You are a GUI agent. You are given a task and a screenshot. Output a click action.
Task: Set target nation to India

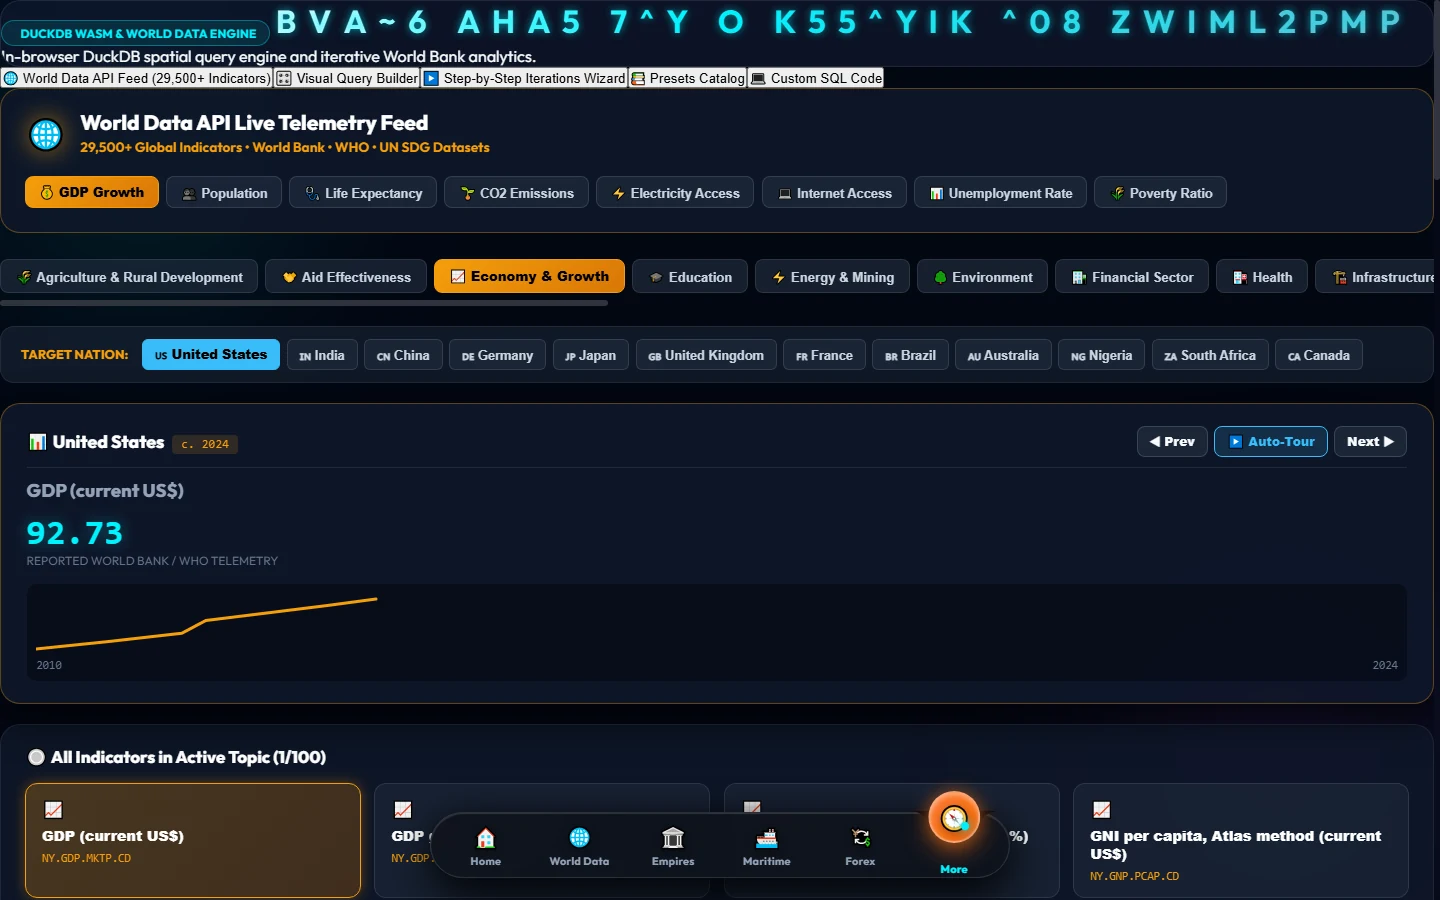tap(321, 355)
